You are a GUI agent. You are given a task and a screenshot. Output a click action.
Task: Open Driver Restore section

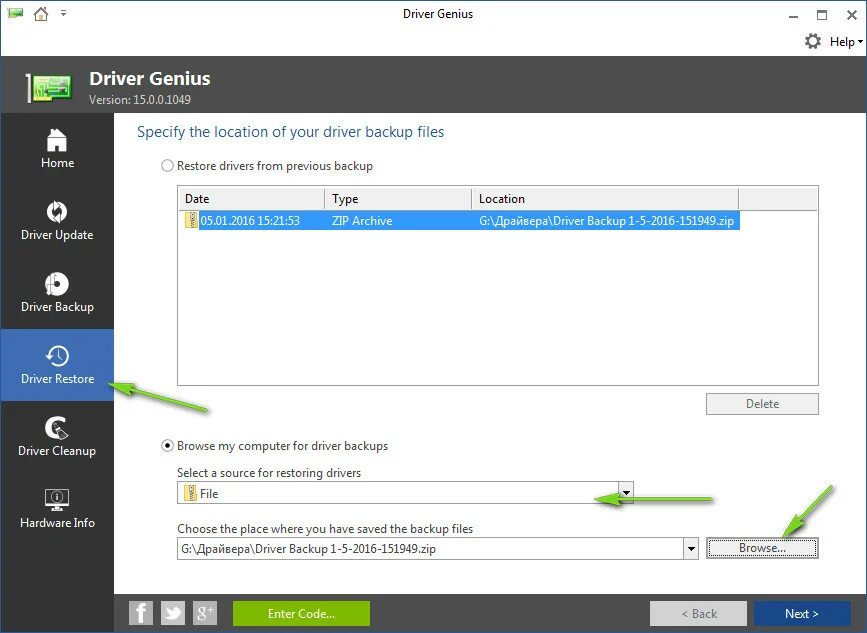[x=57, y=365]
